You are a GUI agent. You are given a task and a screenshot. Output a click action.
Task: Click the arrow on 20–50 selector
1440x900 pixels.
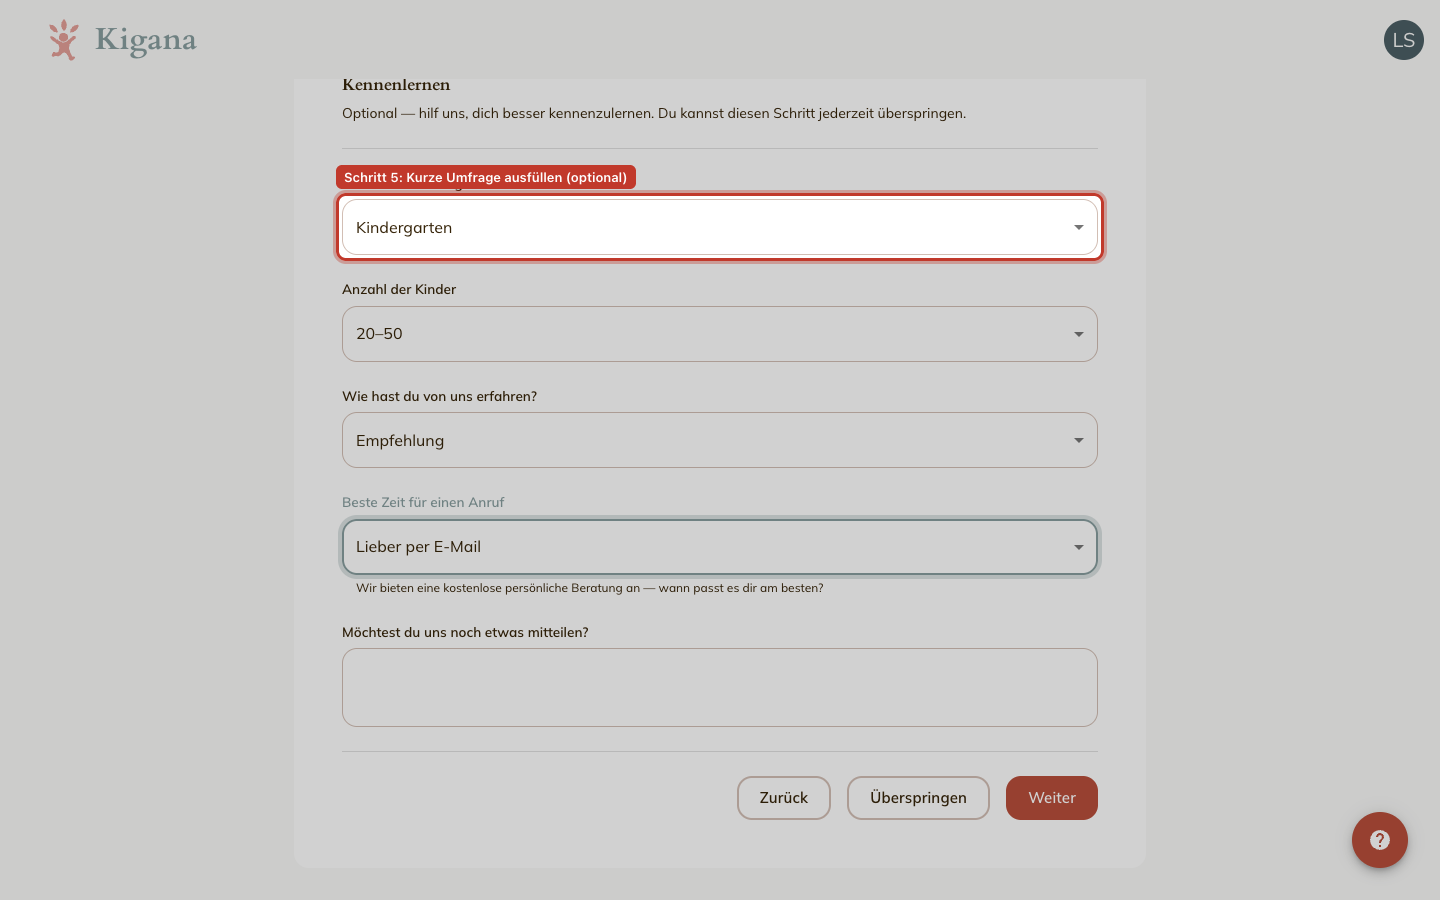click(1079, 334)
